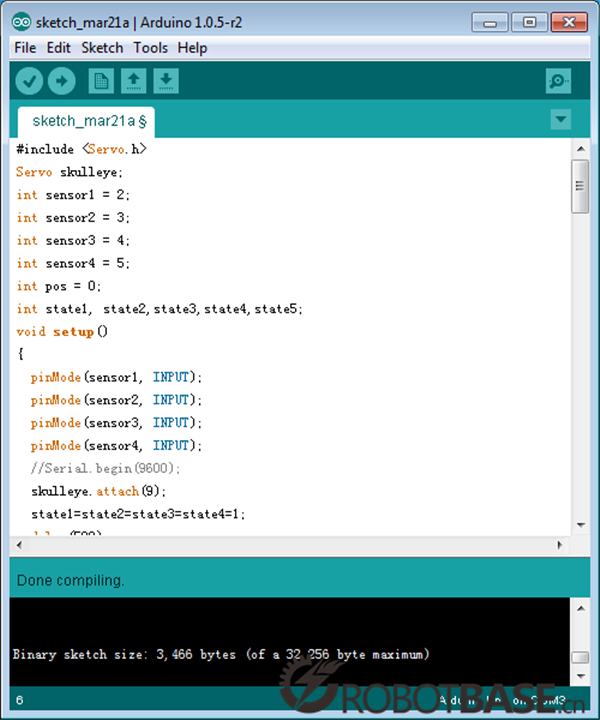Click editor vertical scrollbar up arrow
The height and width of the screenshot is (720, 600).
pos(579,148)
